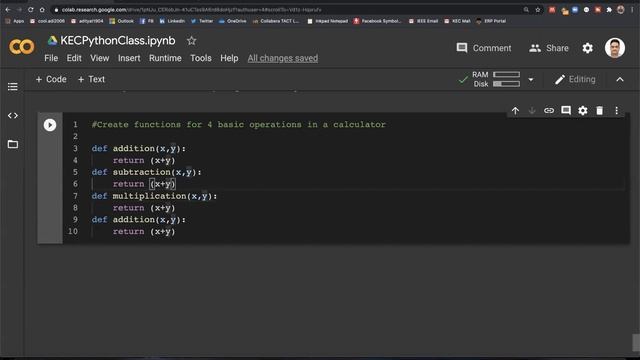Image resolution: width=640 pixels, height=360 pixels.
Task: Go back in browser
Action: click(8, 9)
